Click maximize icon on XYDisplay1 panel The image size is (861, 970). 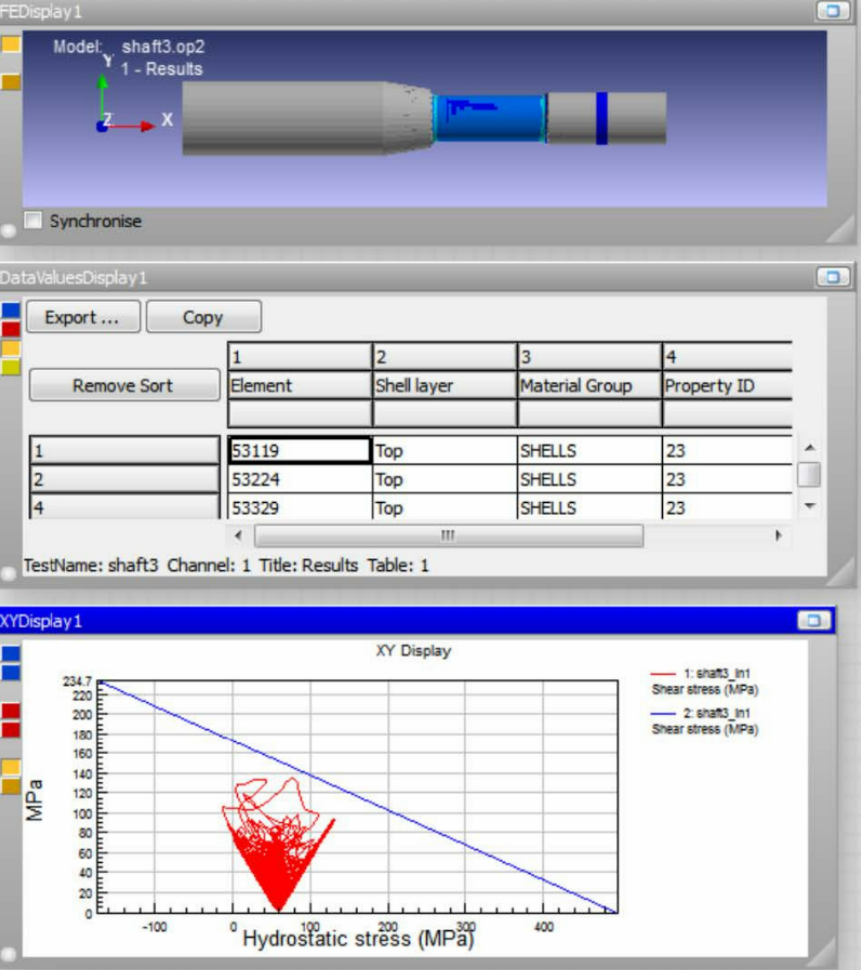[x=813, y=621]
